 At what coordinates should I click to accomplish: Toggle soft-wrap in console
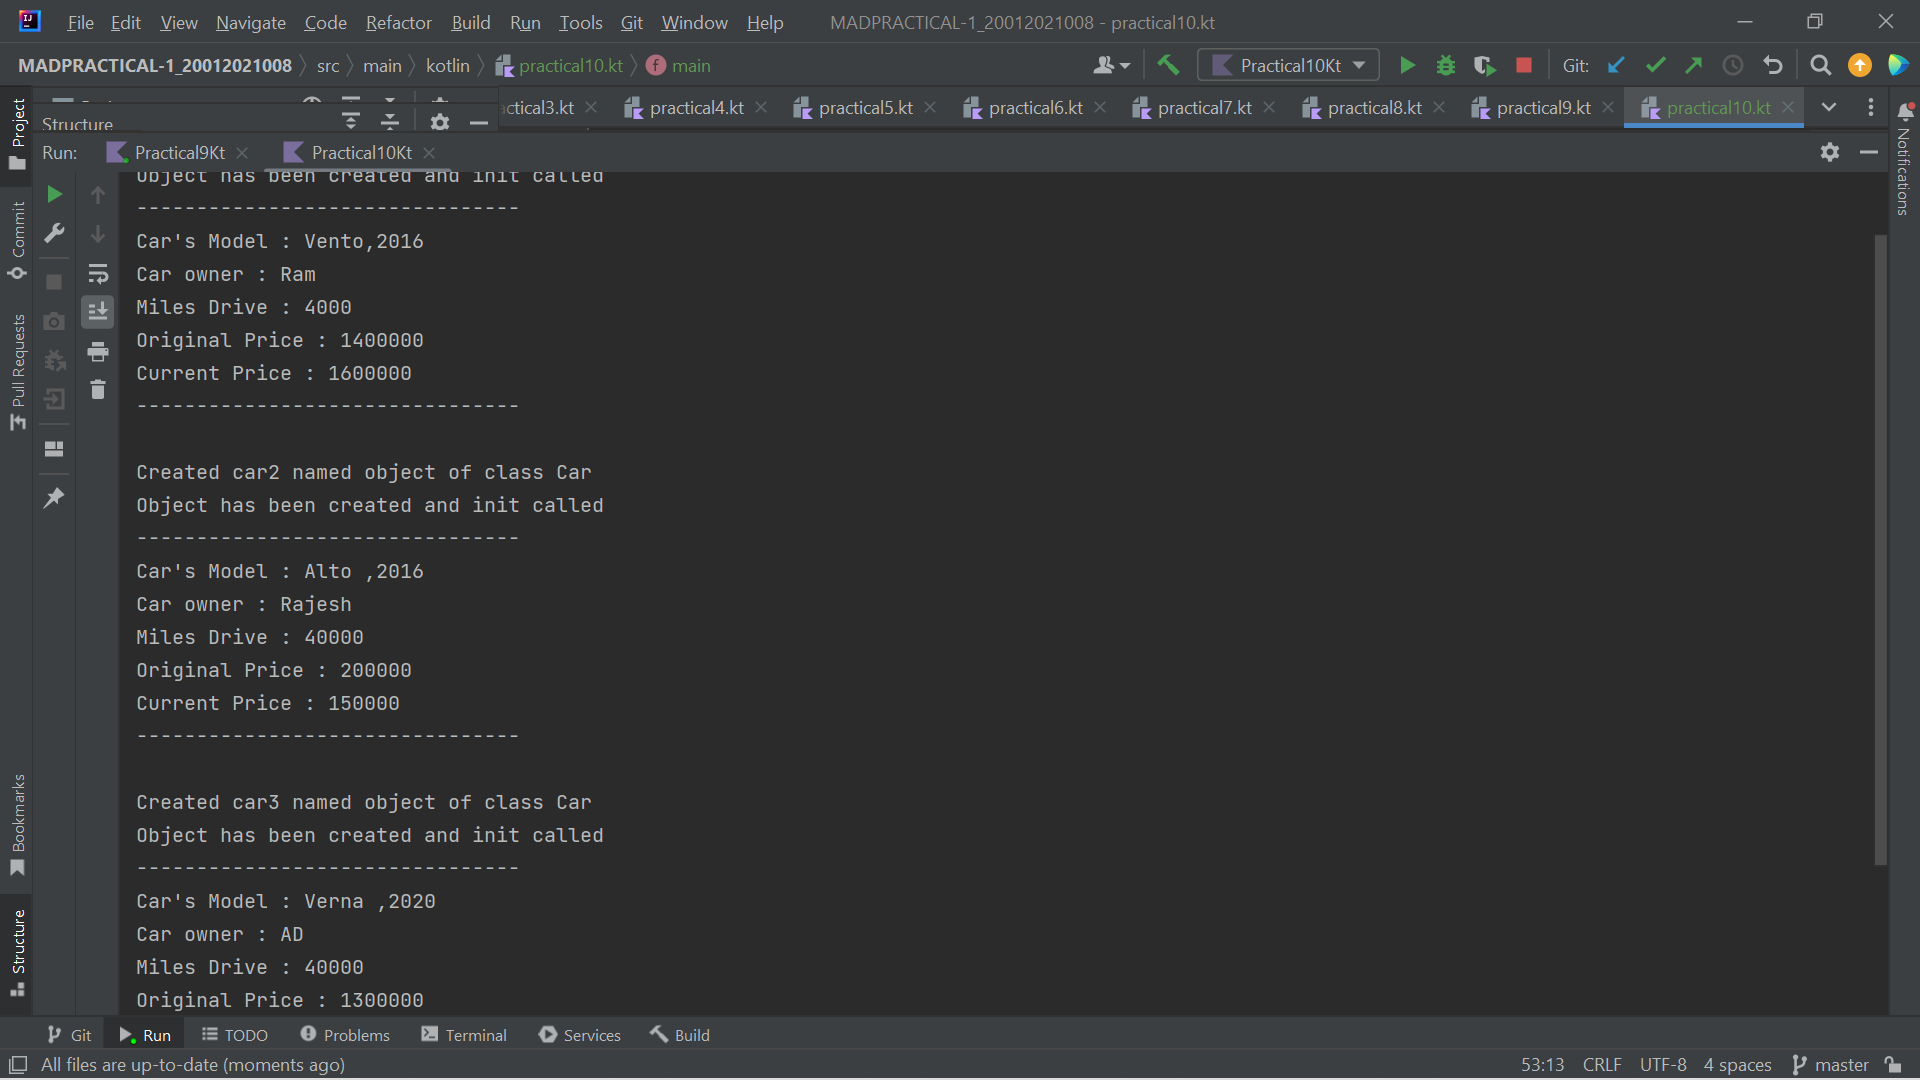(x=98, y=273)
